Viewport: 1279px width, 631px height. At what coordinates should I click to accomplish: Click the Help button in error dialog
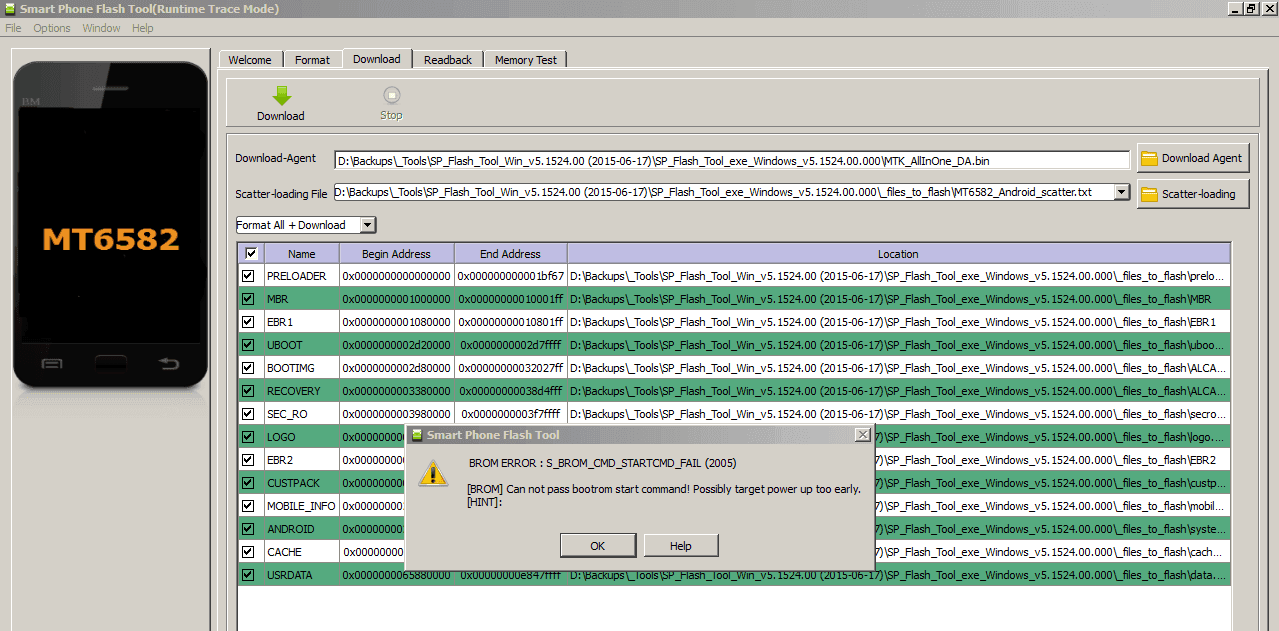coord(681,546)
